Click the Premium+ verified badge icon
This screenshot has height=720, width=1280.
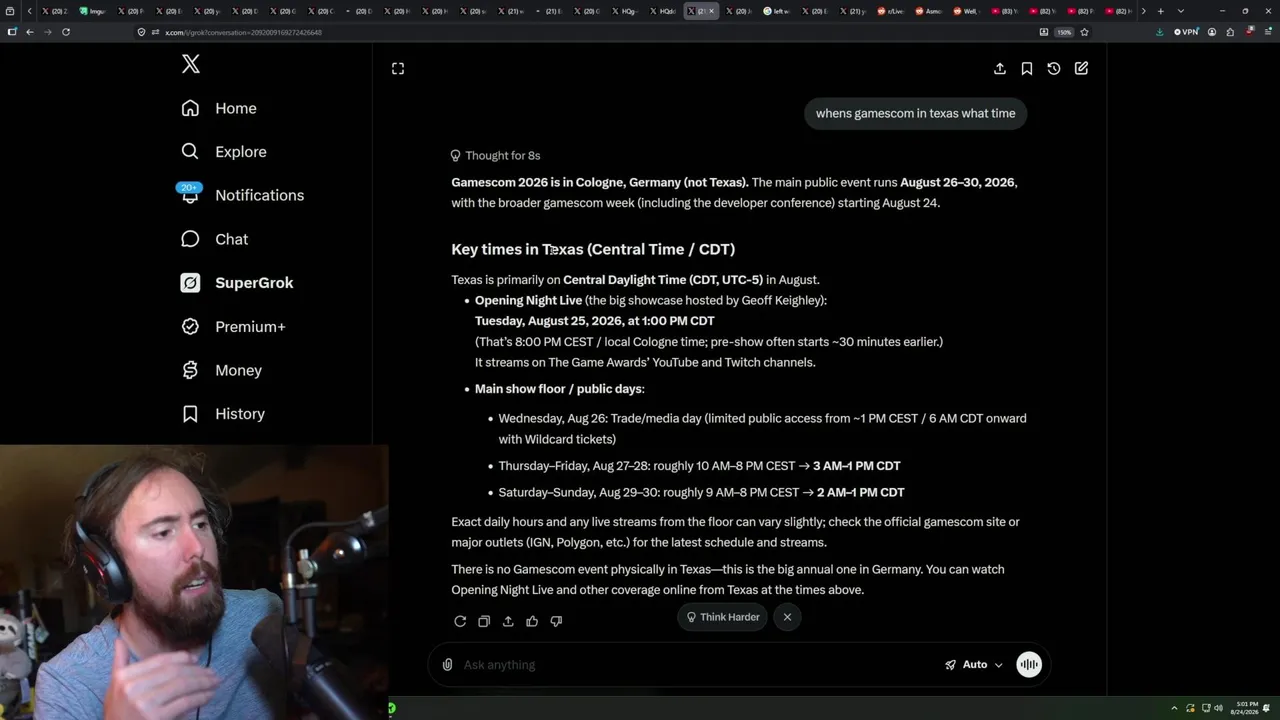point(190,327)
